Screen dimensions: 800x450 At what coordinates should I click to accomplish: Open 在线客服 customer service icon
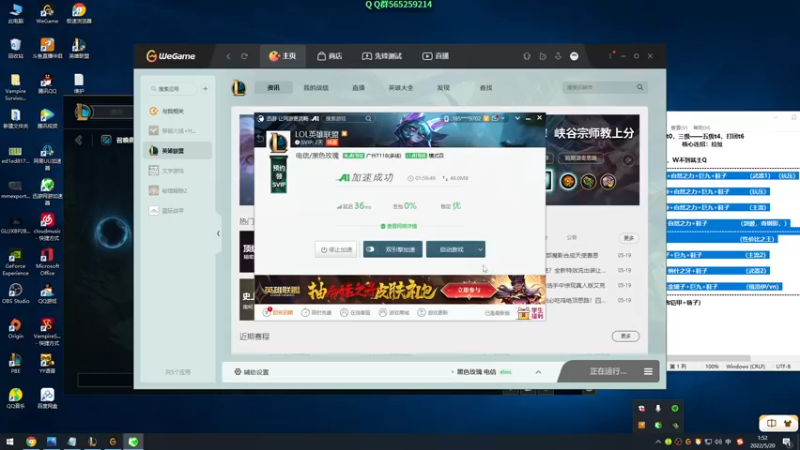(355, 312)
